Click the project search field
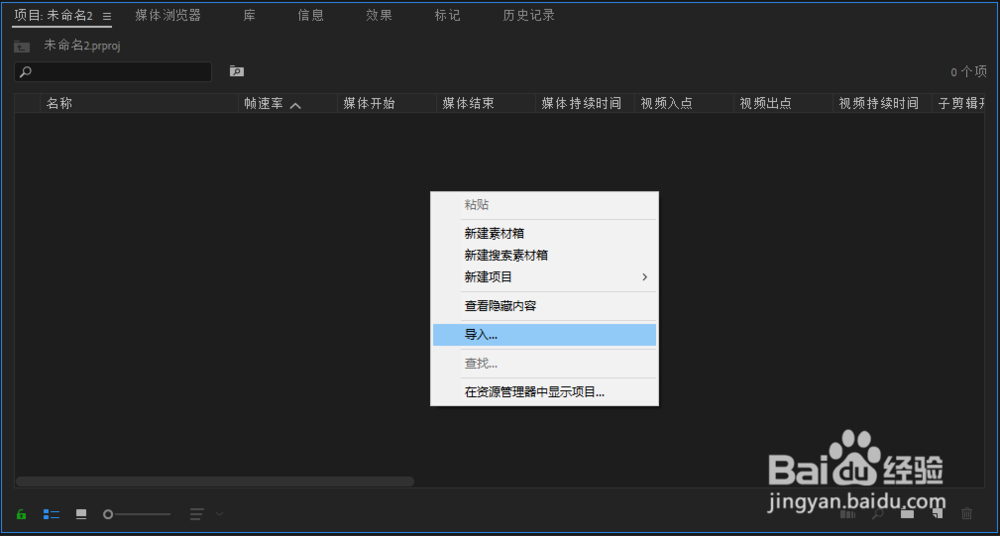This screenshot has width=1000, height=536. click(x=113, y=71)
